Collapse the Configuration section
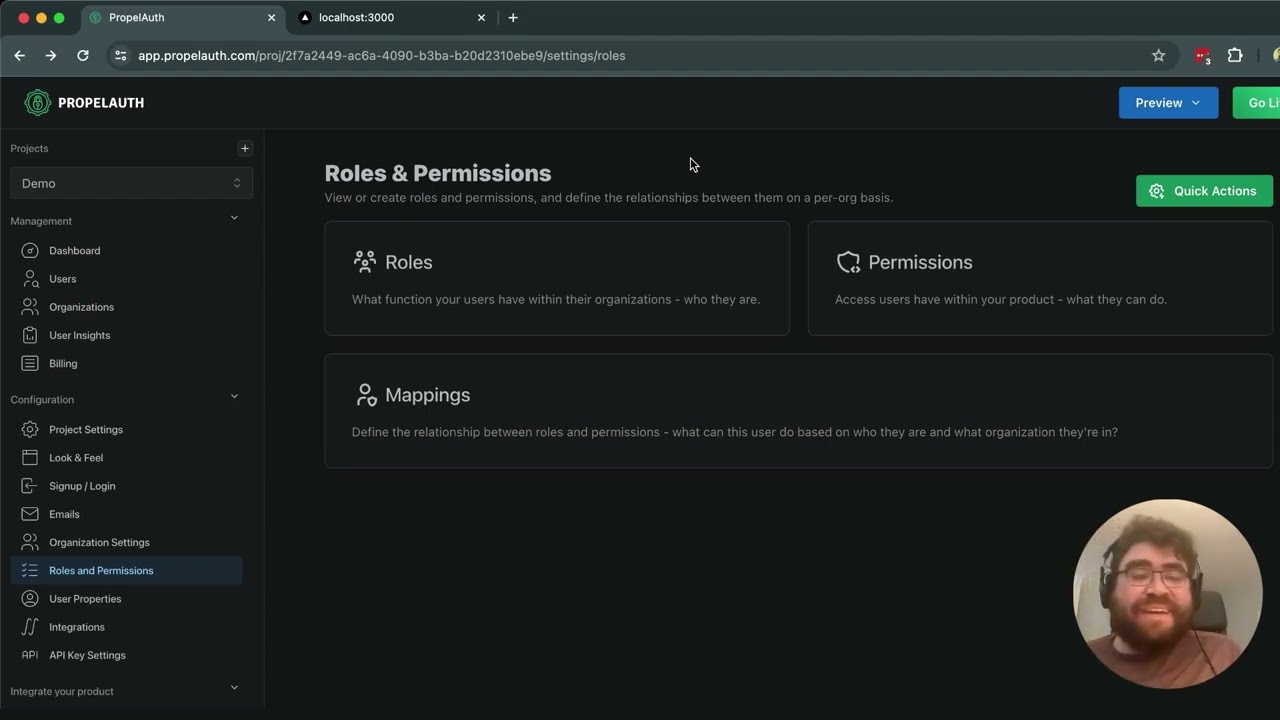This screenshot has width=1280, height=720. [234, 397]
